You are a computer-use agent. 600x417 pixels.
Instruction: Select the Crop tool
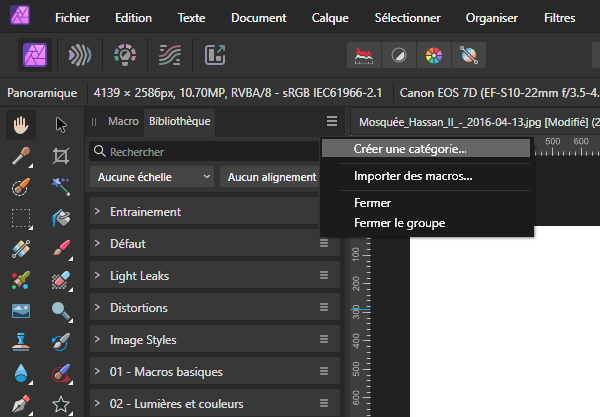(x=60, y=155)
